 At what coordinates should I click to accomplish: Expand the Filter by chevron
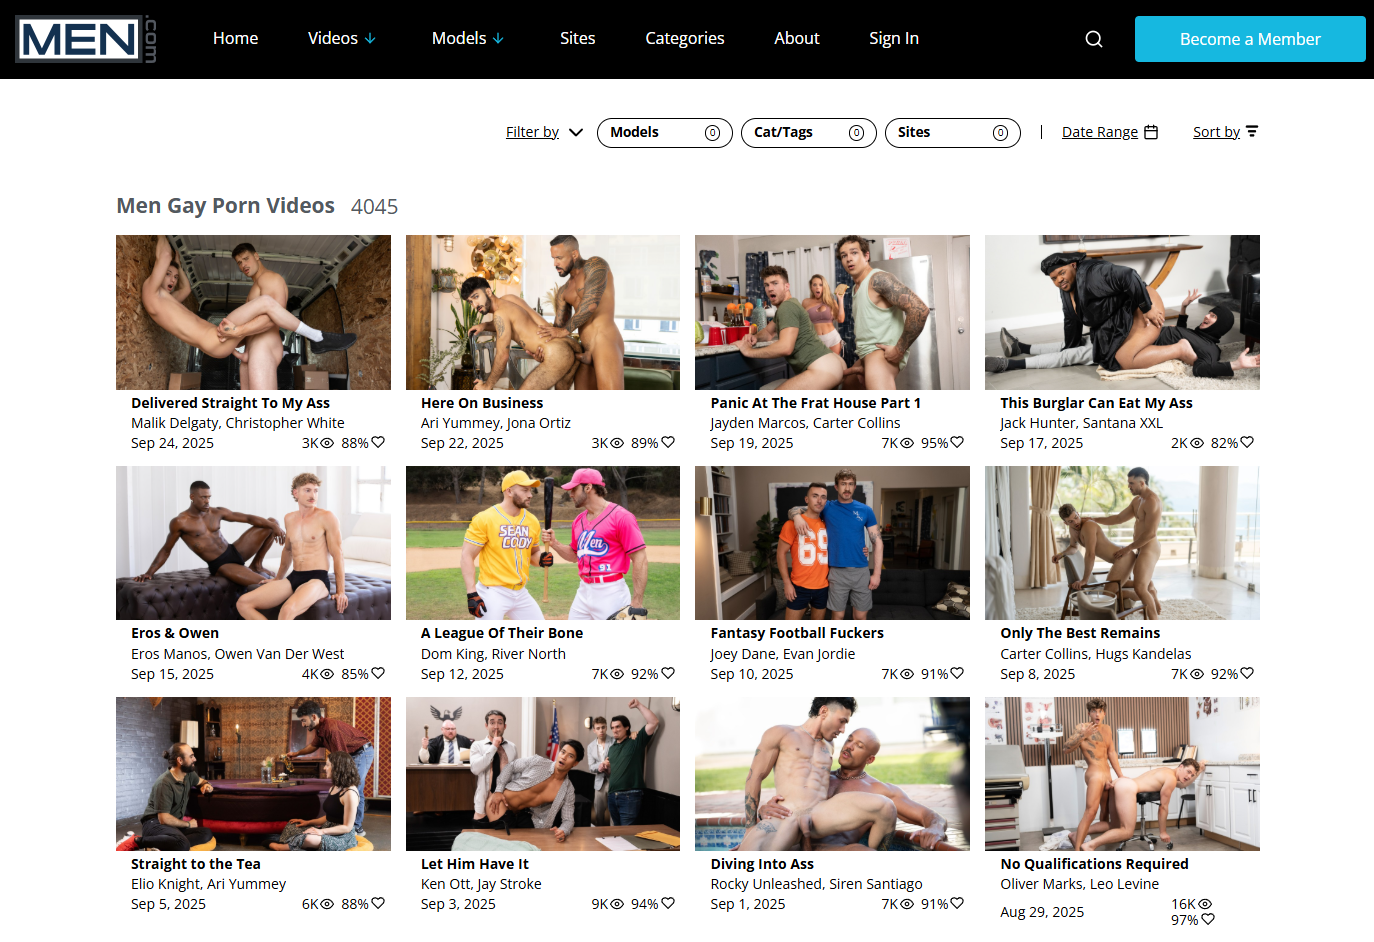pyautogui.click(x=576, y=132)
